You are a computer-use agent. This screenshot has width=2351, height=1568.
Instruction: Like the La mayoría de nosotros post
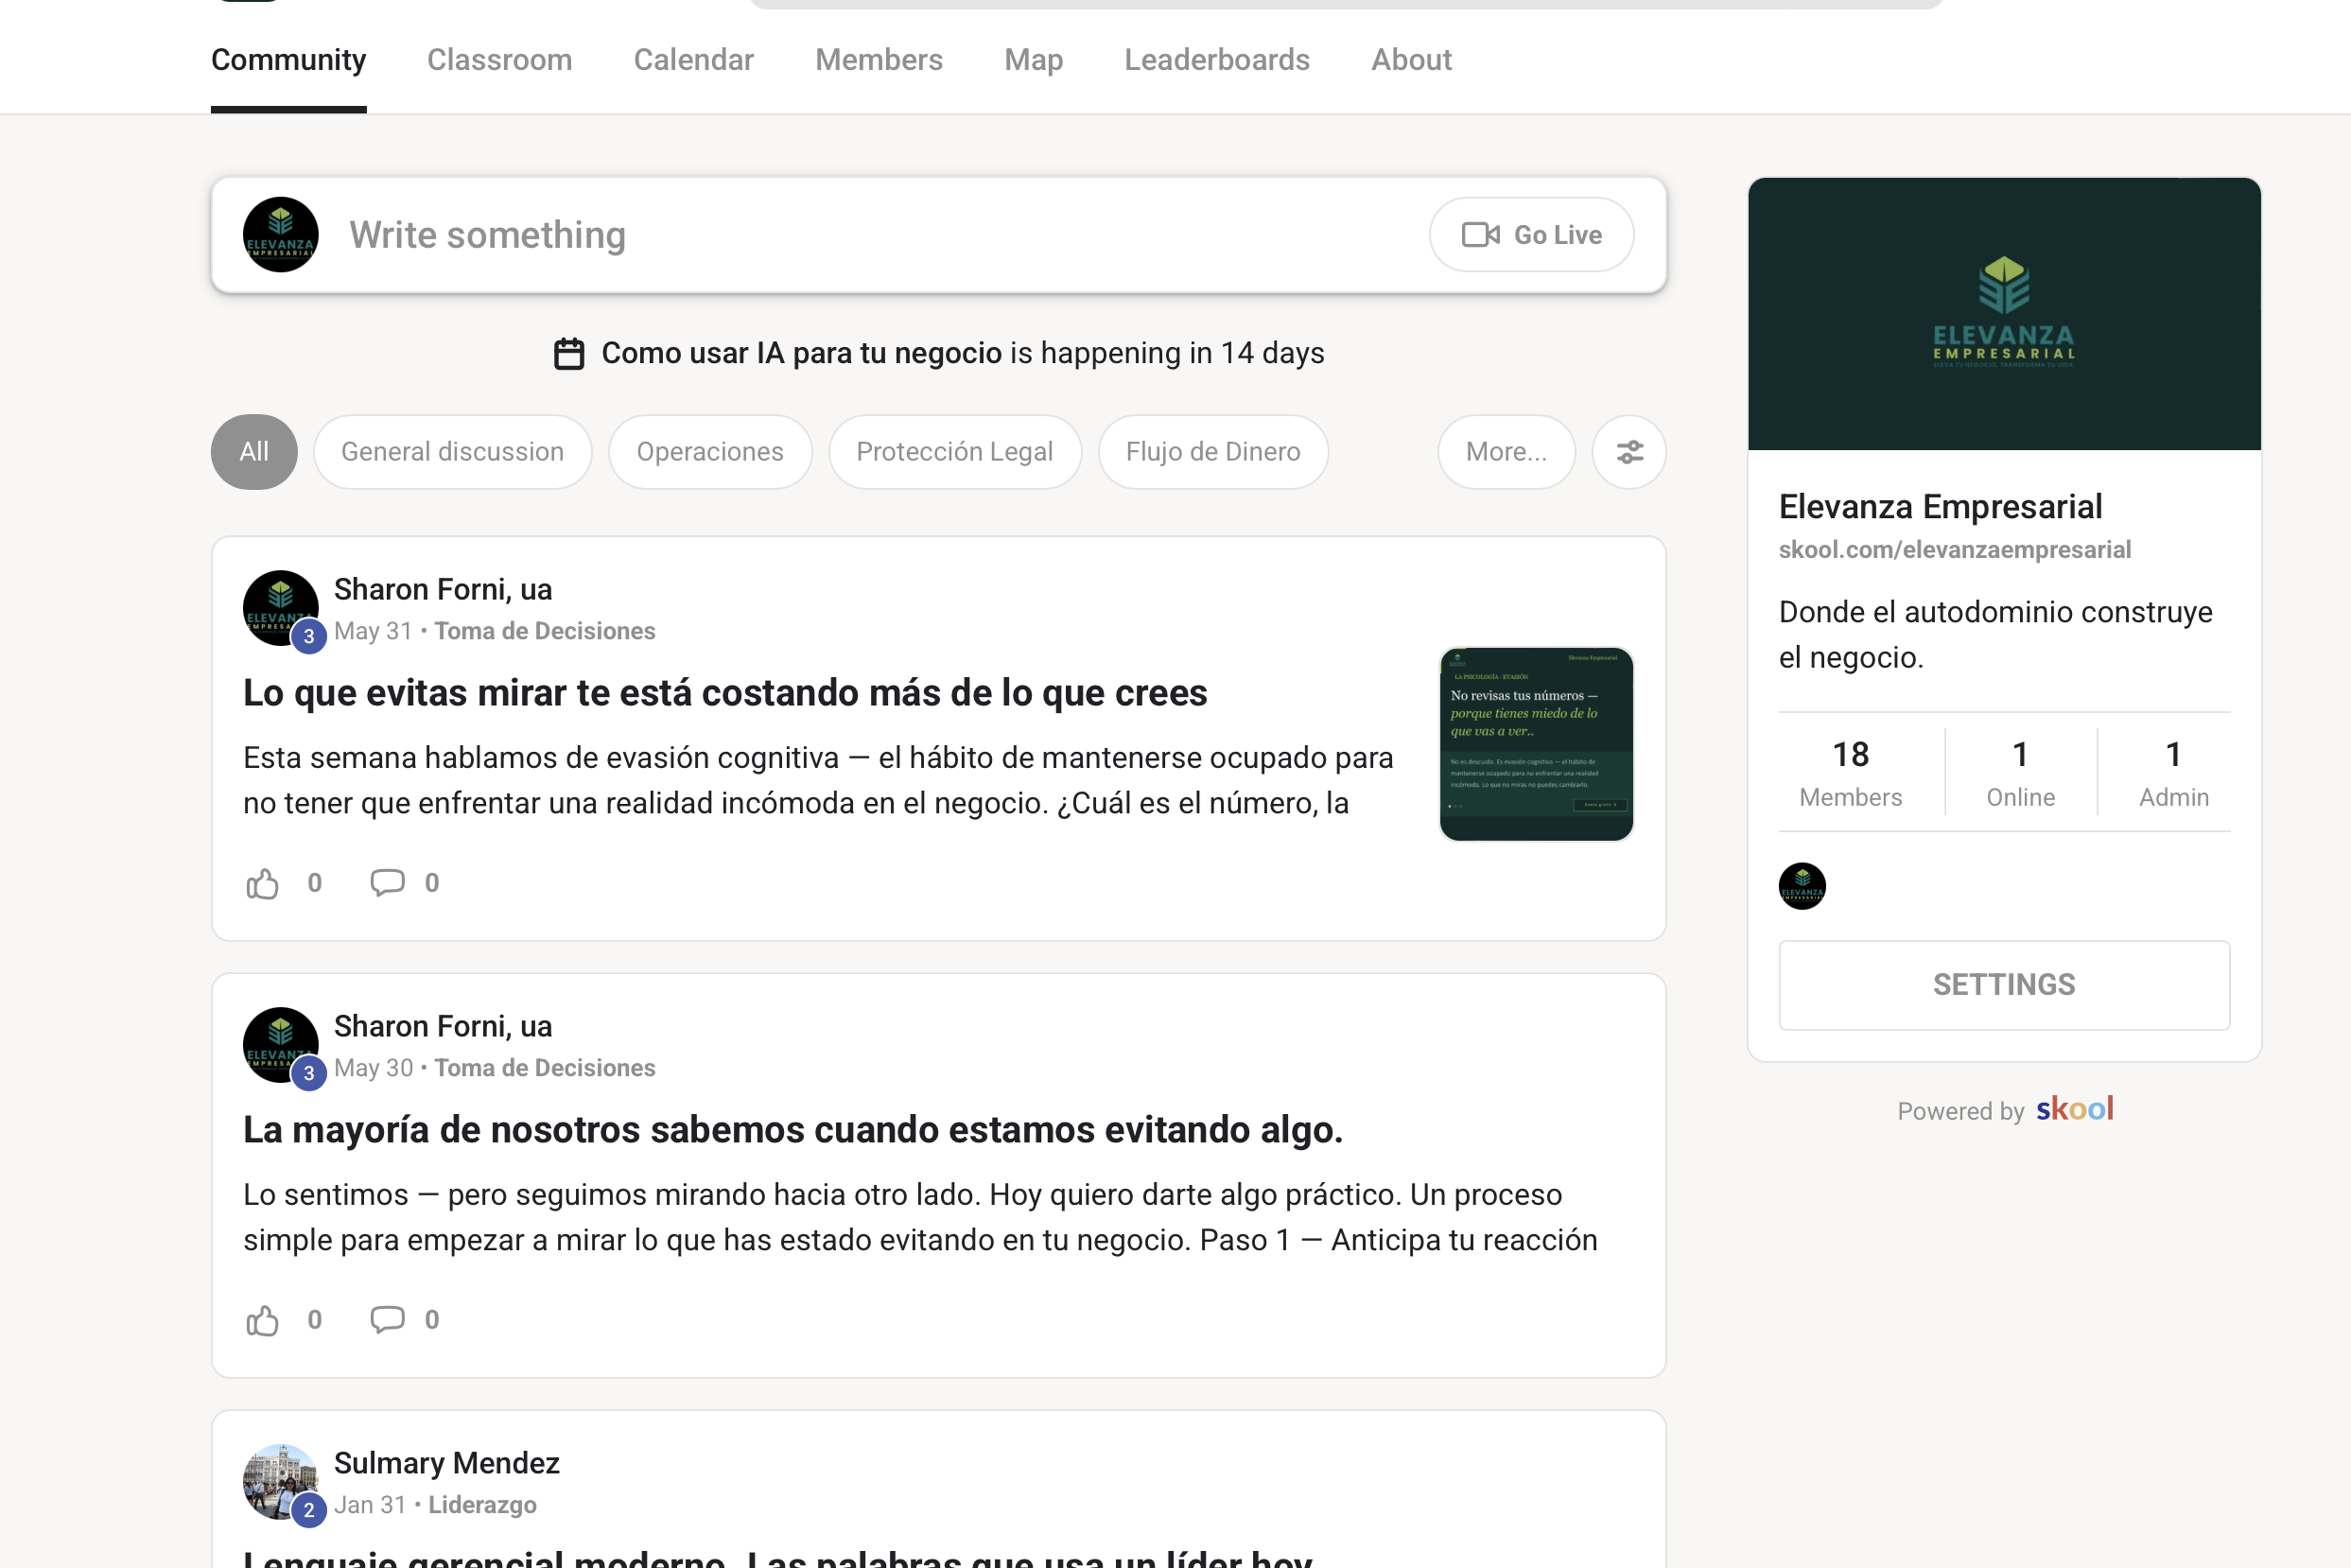pyautogui.click(x=263, y=1320)
